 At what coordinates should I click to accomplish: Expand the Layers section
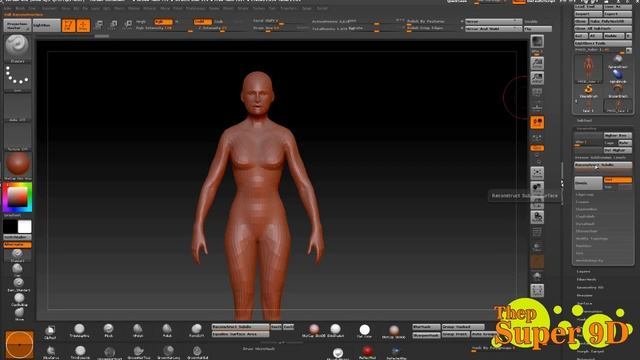(584, 271)
